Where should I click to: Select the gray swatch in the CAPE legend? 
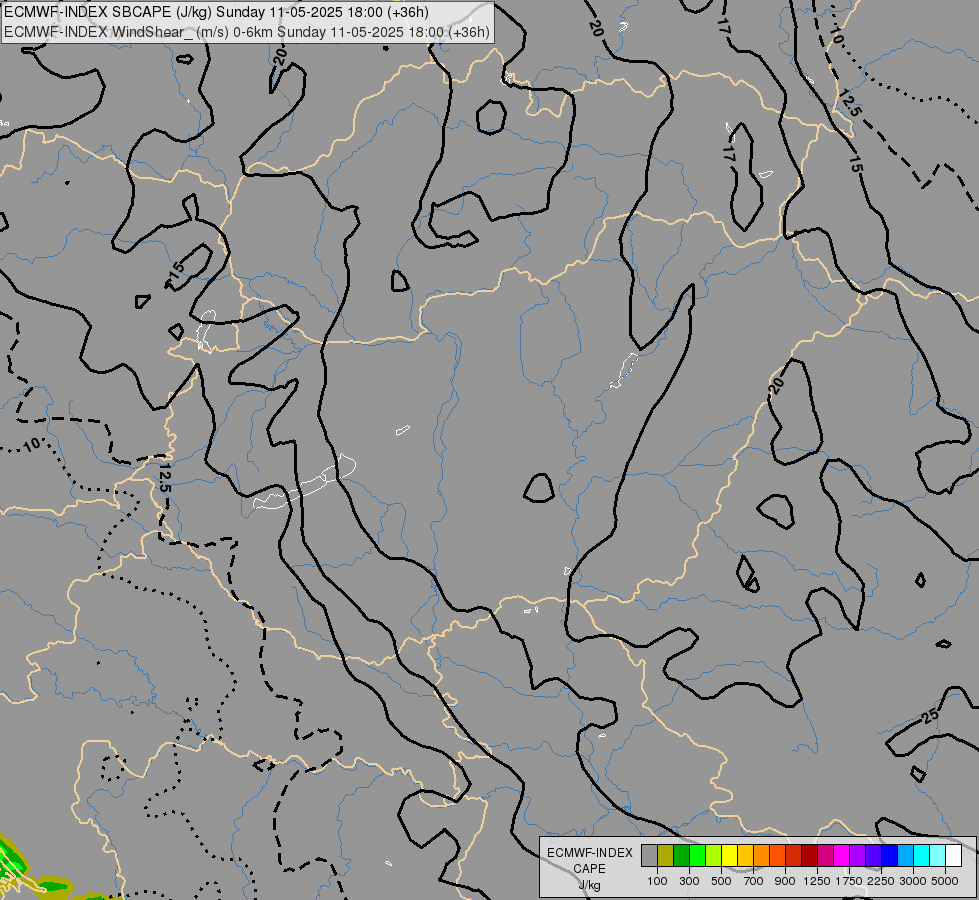click(649, 856)
